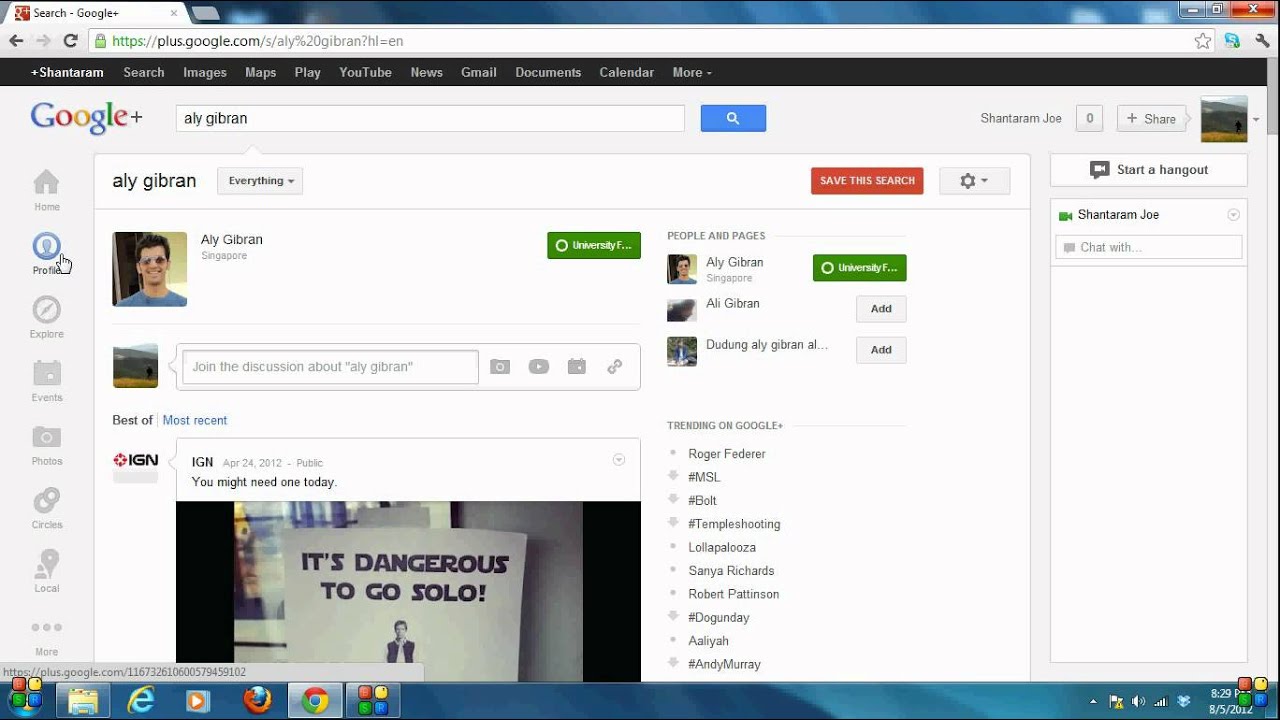
Task: Click the blue search magnifier button
Action: tap(733, 118)
